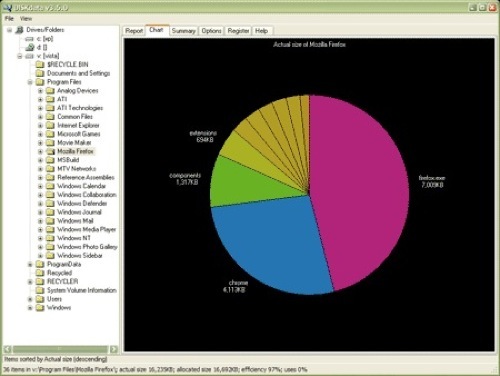The width and height of the screenshot is (500, 376).
Task: Click the Drives/Folders computer icon
Action: 20,30
